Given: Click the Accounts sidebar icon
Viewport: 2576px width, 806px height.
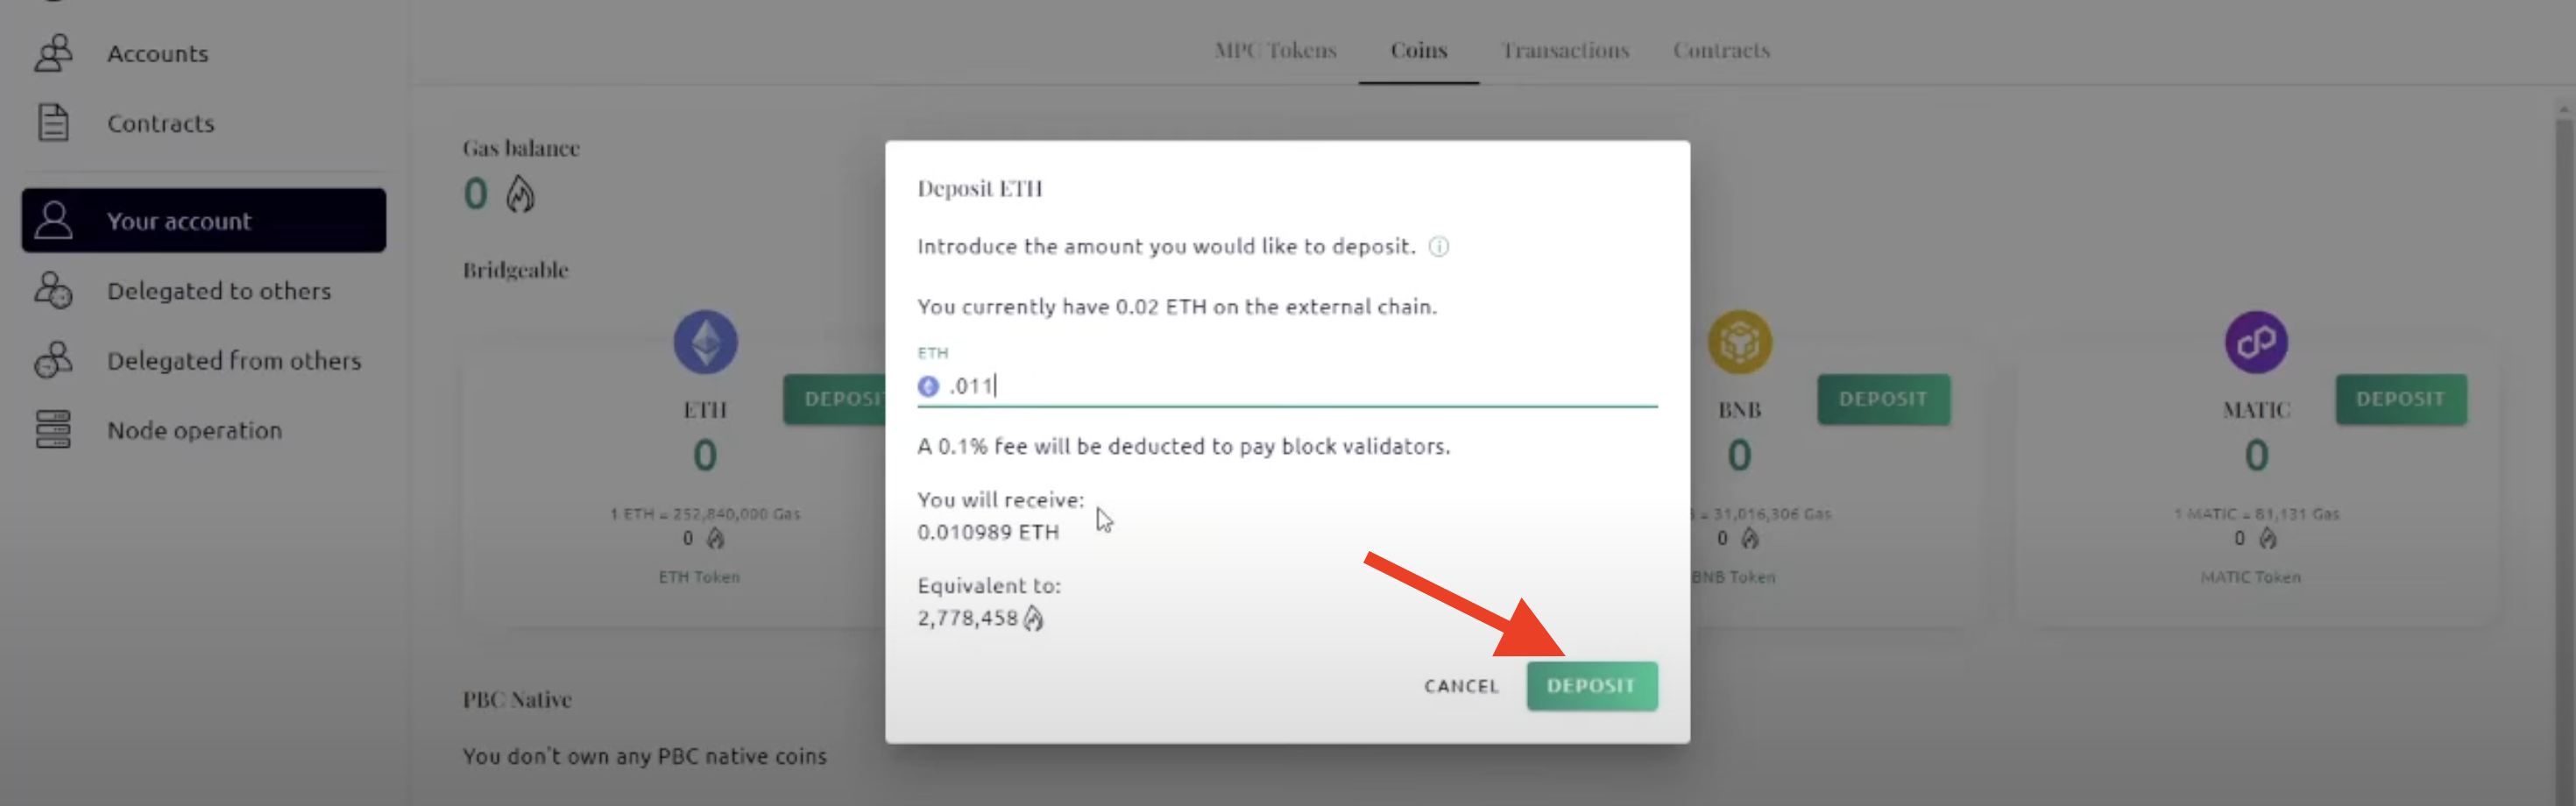Looking at the screenshot, I should coord(54,53).
